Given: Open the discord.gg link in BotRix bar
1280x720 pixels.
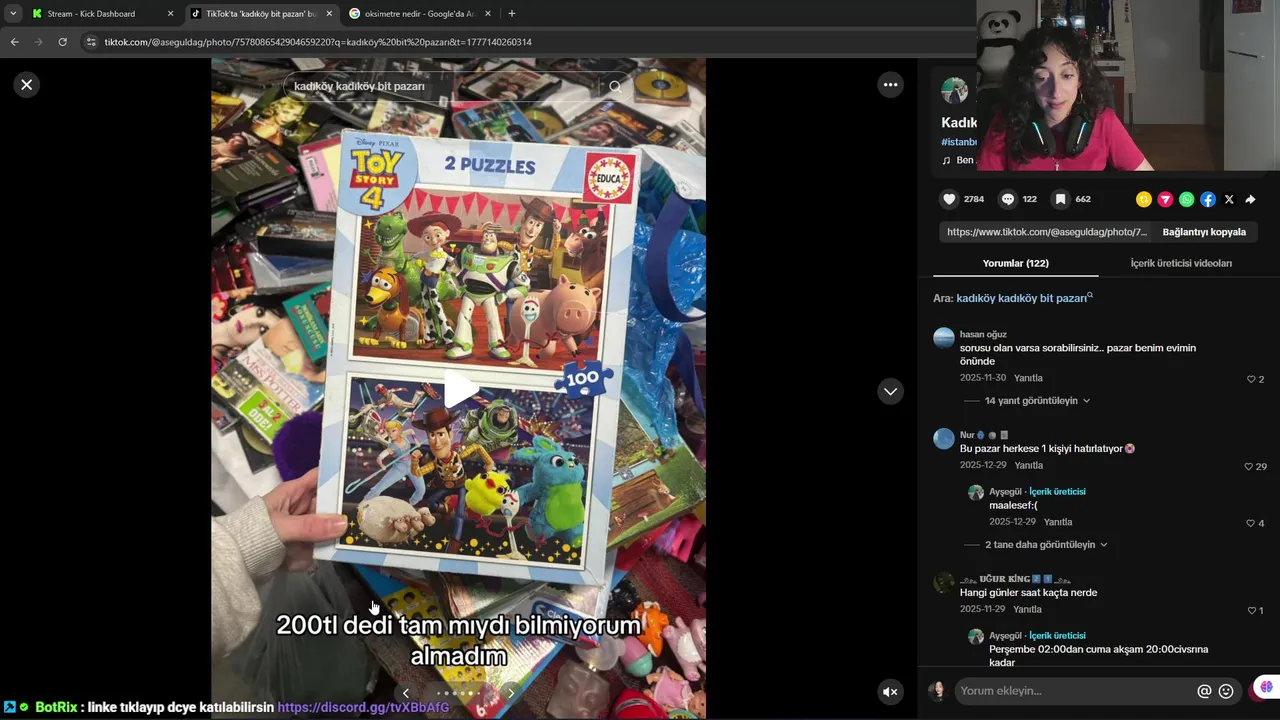Looking at the screenshot, I should (x=363, y=707).
